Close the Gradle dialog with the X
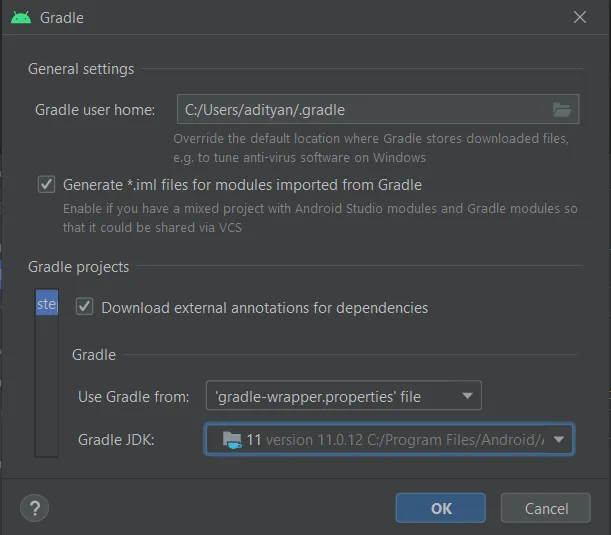 coord(579,17)
